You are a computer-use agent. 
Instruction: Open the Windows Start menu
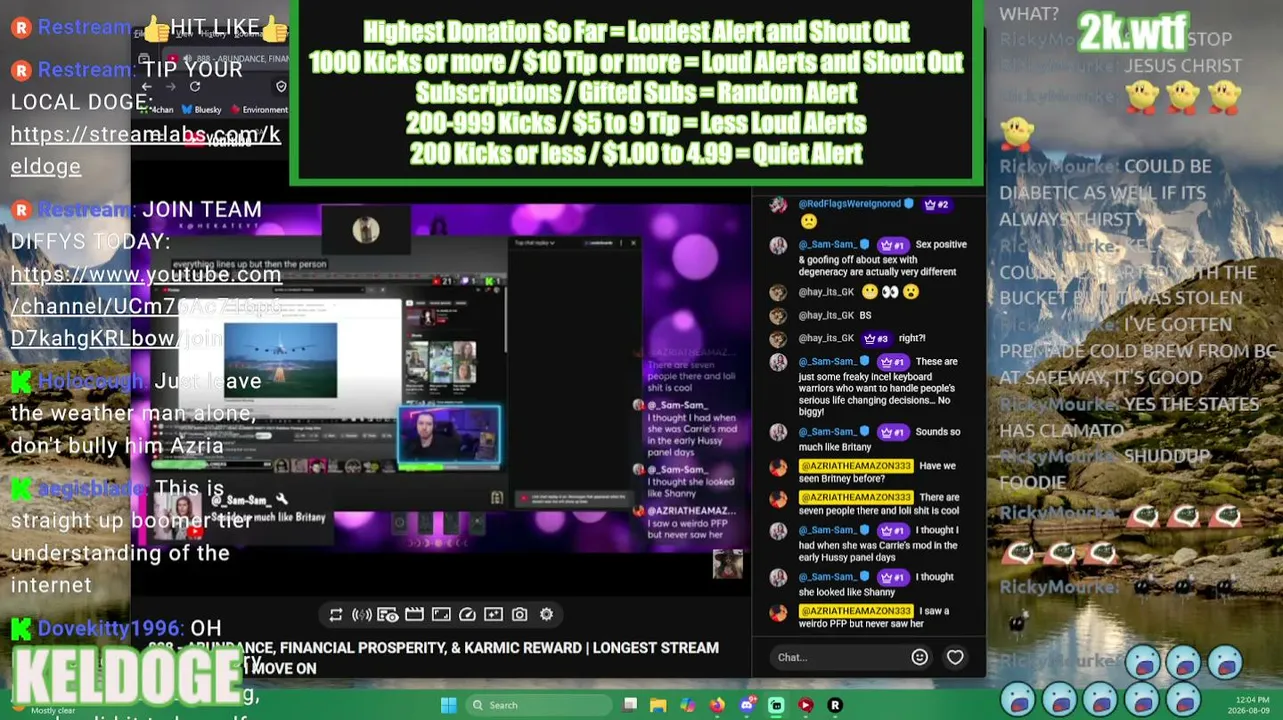coord(448,705)
